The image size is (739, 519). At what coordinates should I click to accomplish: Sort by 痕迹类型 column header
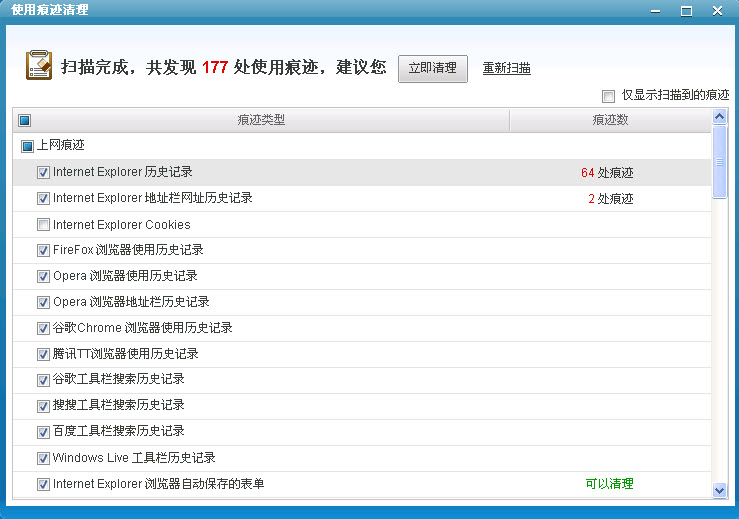pyautogui.click(x=261, y=120)
